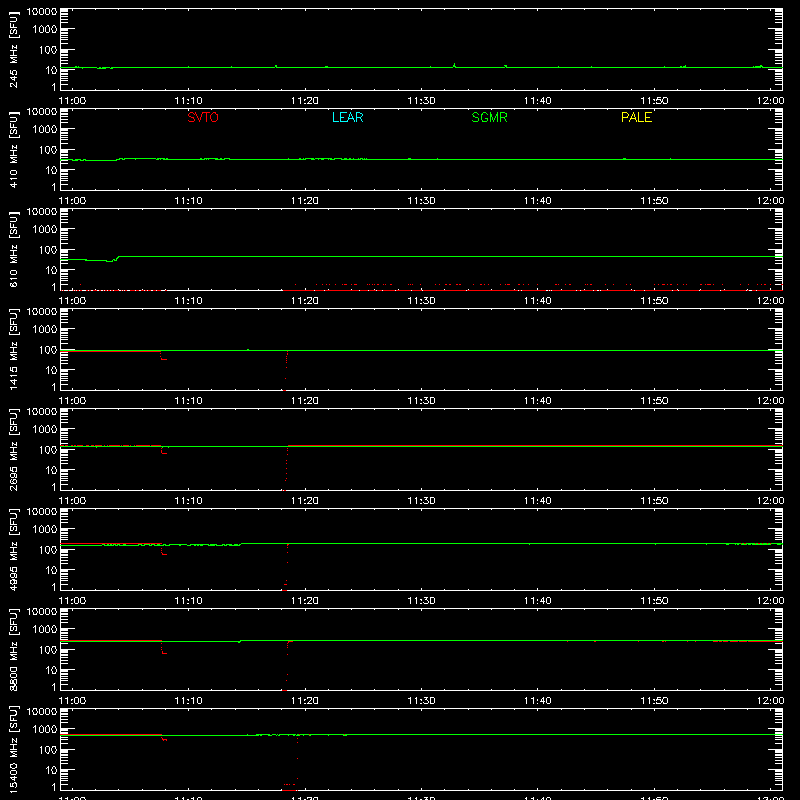The image size is (800, 800).
Task: Click the 10000 tick on 245 MHz axis
Action: pyautogui.click(x=42, y=12)
